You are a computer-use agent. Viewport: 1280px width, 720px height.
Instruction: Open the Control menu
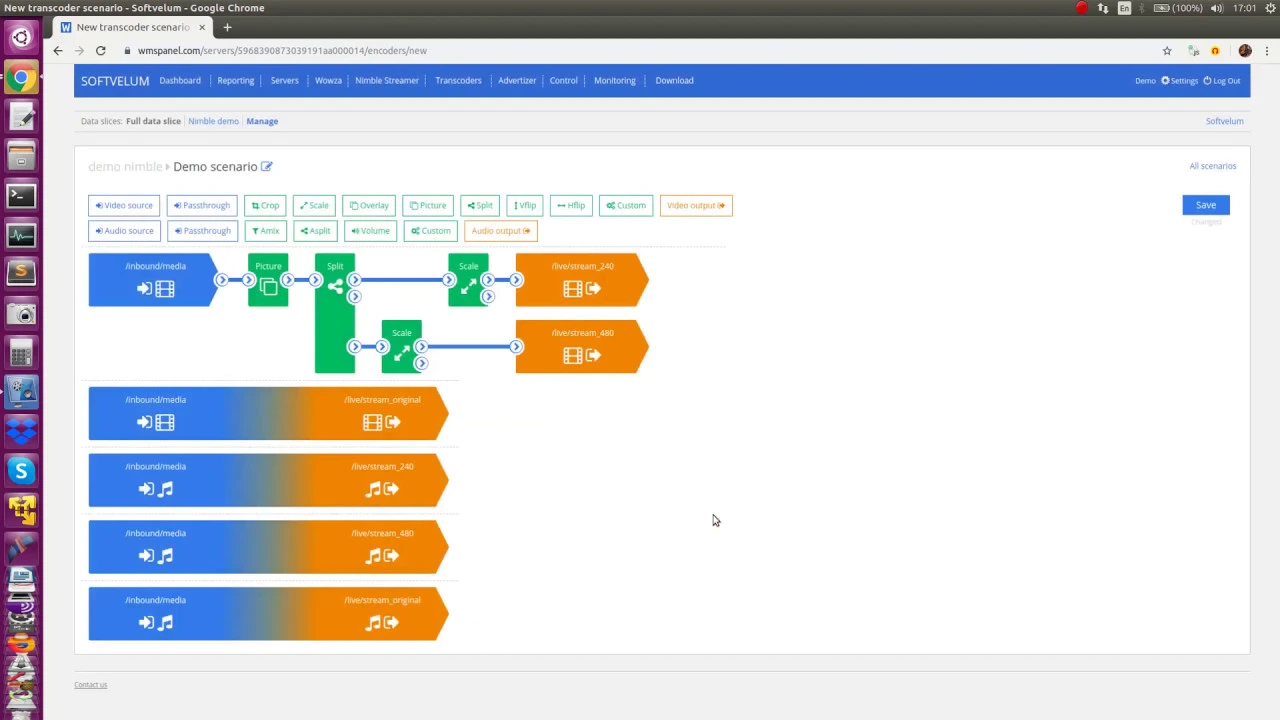(563, 80)
